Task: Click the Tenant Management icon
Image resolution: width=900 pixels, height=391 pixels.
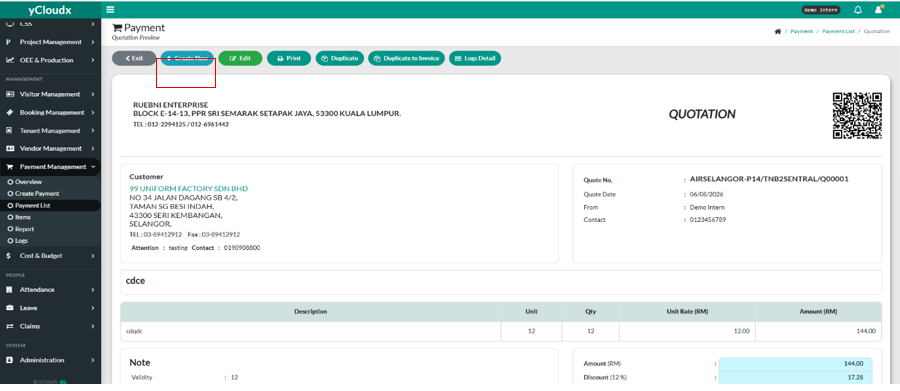Action: [x=9, y=131]
